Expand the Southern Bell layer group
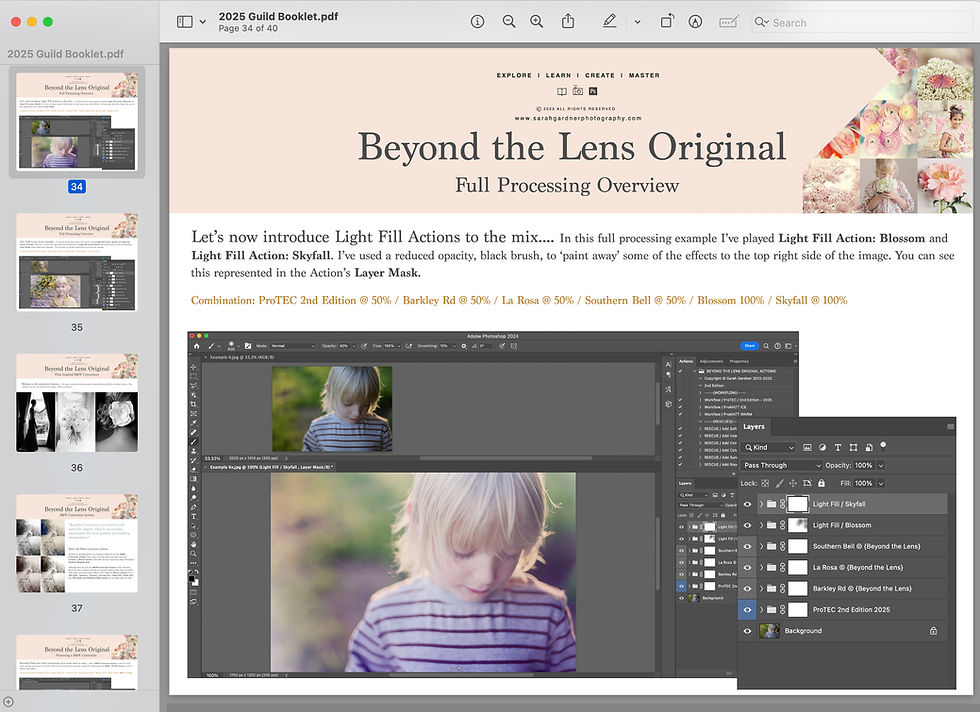The height and width of the screenshot is (712, 980). 761,546
